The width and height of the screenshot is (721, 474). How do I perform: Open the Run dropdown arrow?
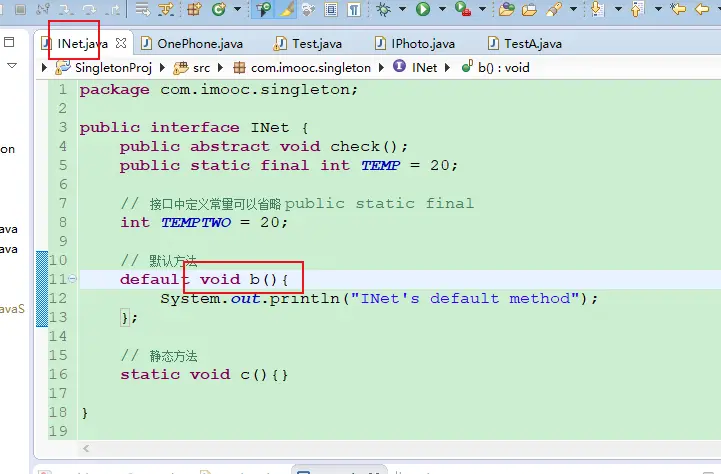[x=442, y=9]
